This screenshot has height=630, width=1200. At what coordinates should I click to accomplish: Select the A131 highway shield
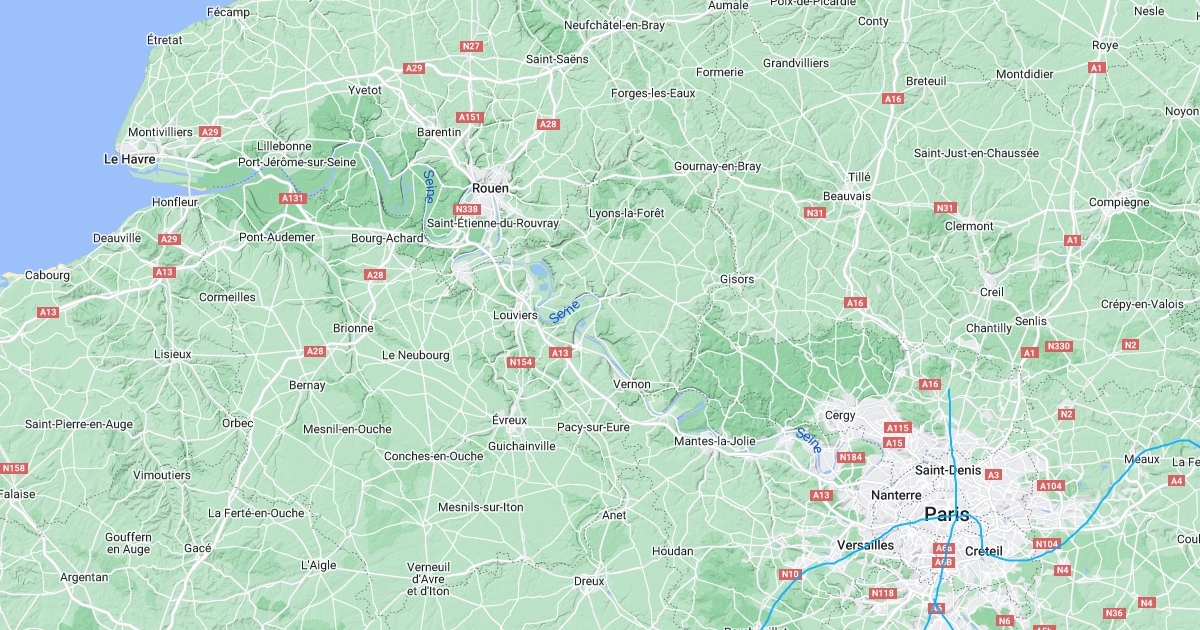coord(292,198)
